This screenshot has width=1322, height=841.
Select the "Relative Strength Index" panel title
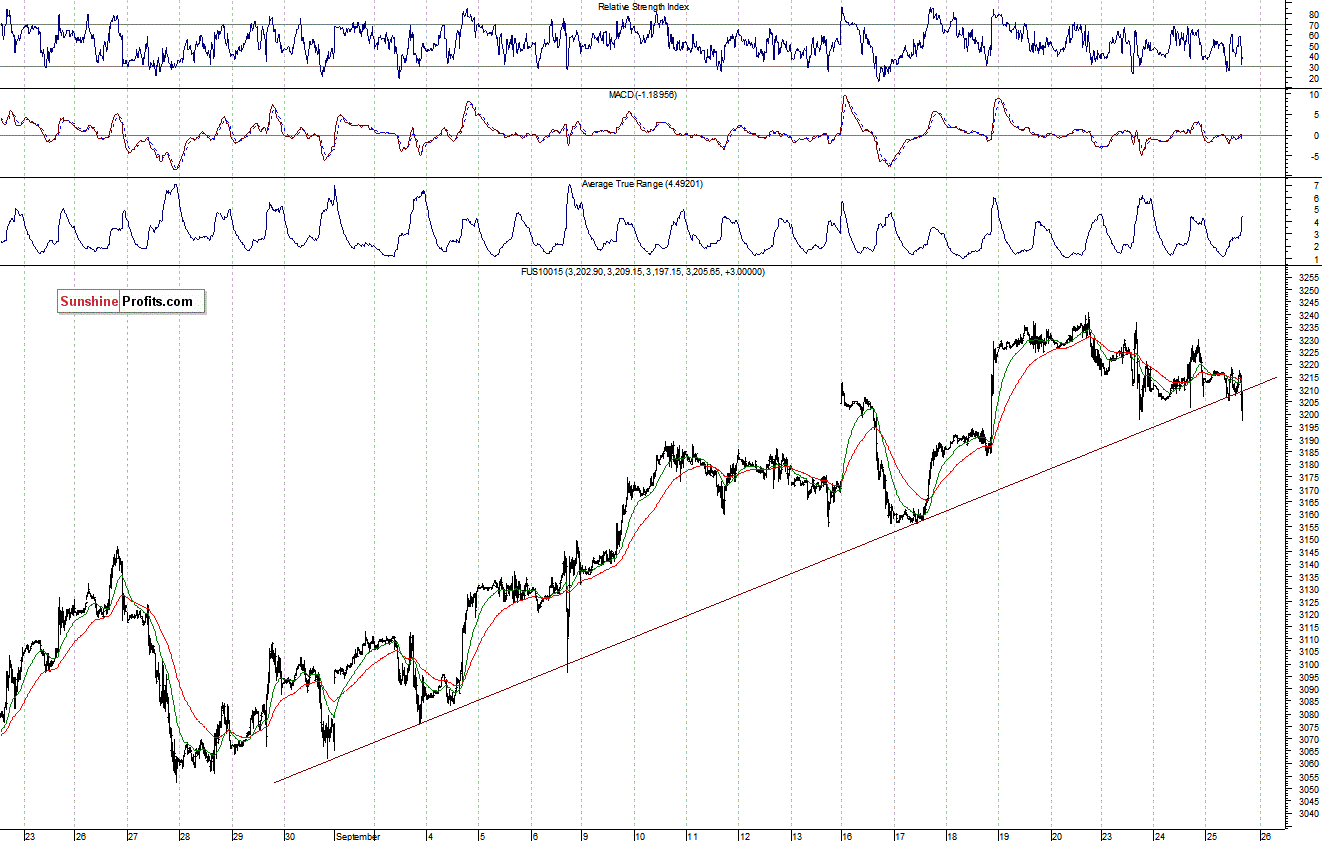click(643, 7)
